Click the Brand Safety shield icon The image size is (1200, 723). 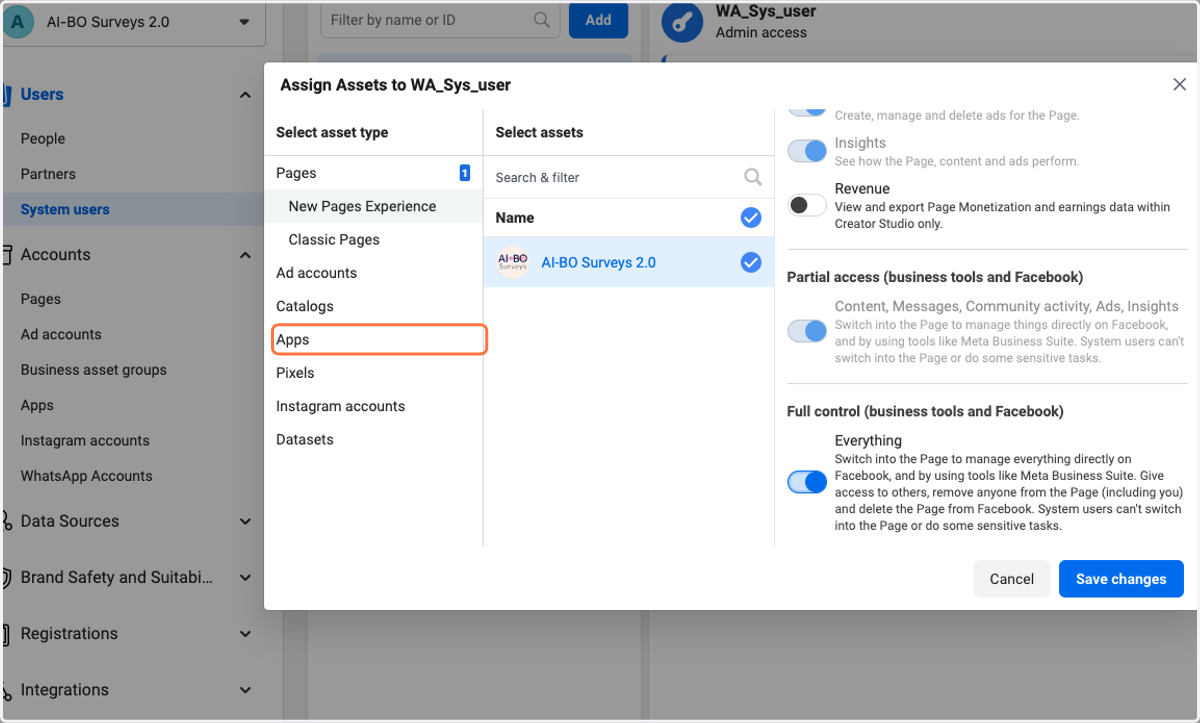(7, 578)
